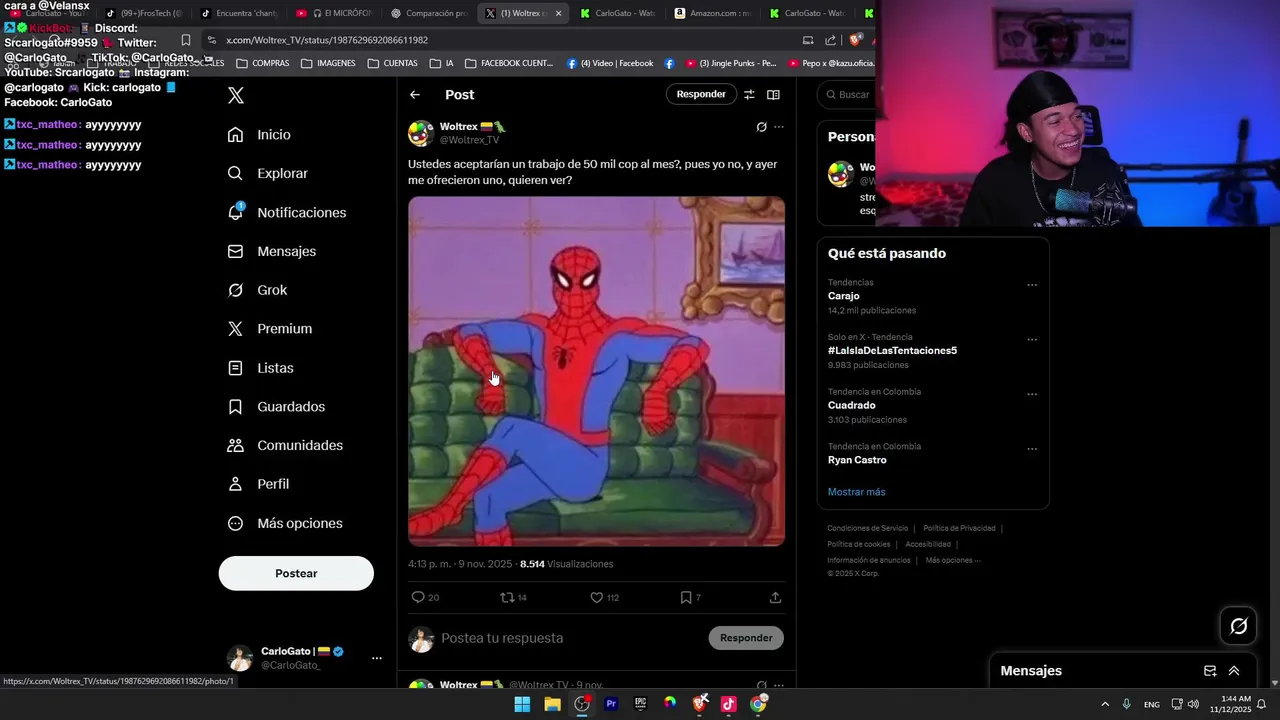Click the Grok icon on Woltrex post
This screenshot has height=720, width=1280.
click(761, 127)
